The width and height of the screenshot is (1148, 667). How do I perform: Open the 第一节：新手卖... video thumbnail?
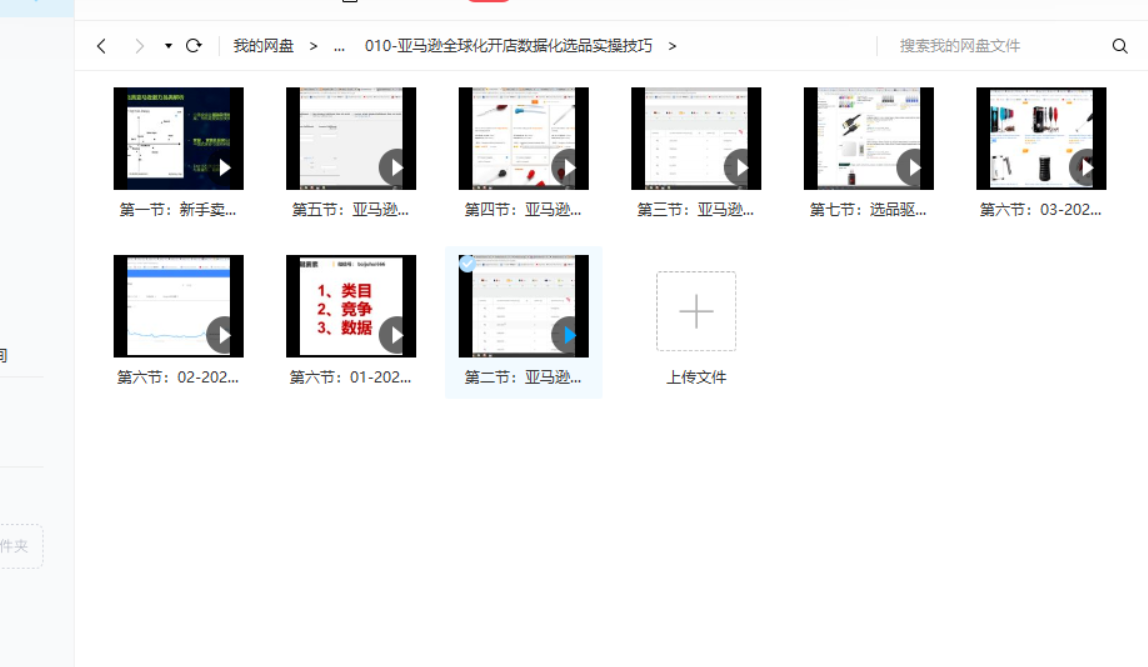coord(179,138)
